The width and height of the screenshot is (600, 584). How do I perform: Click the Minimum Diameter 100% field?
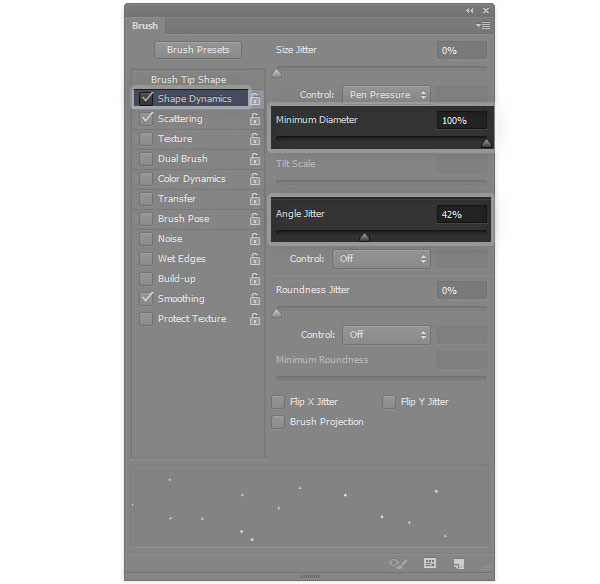462,121
